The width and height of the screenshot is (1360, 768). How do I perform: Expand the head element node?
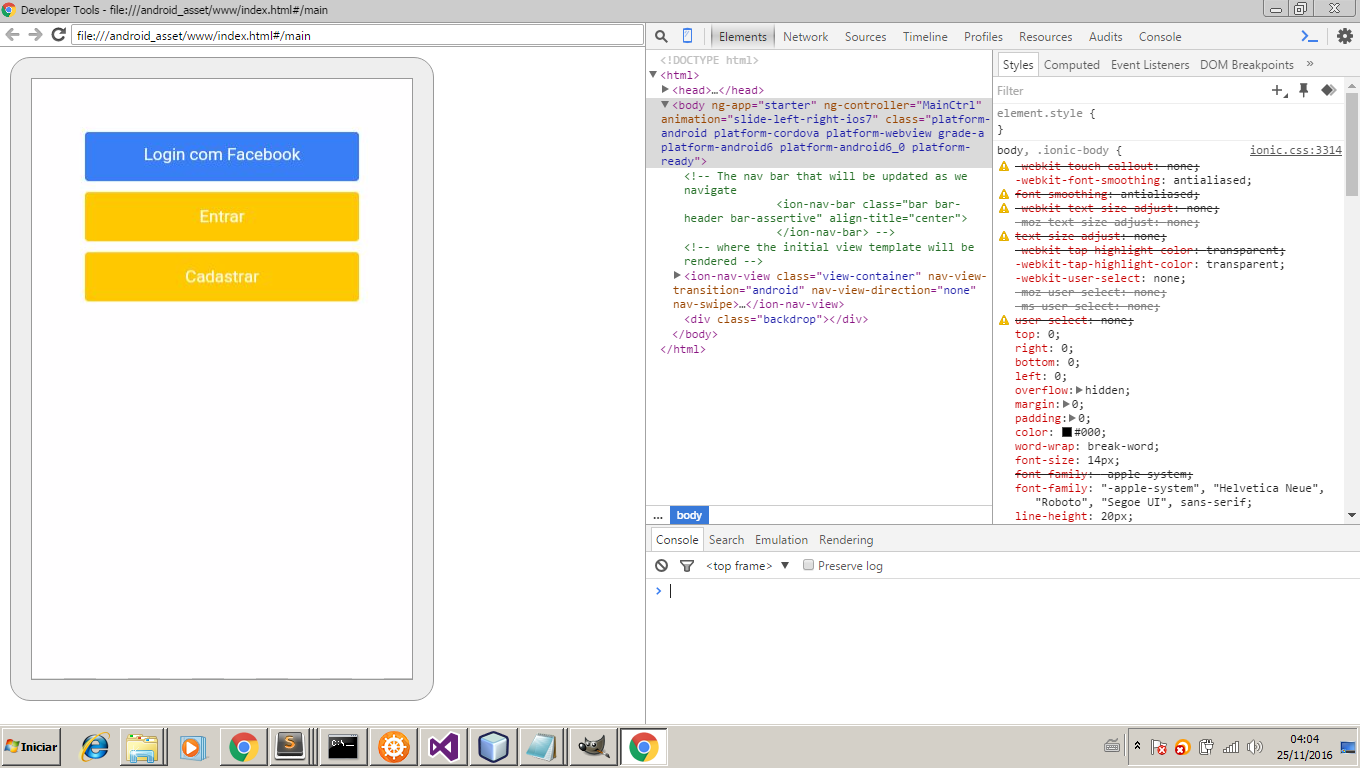(666, 90)
